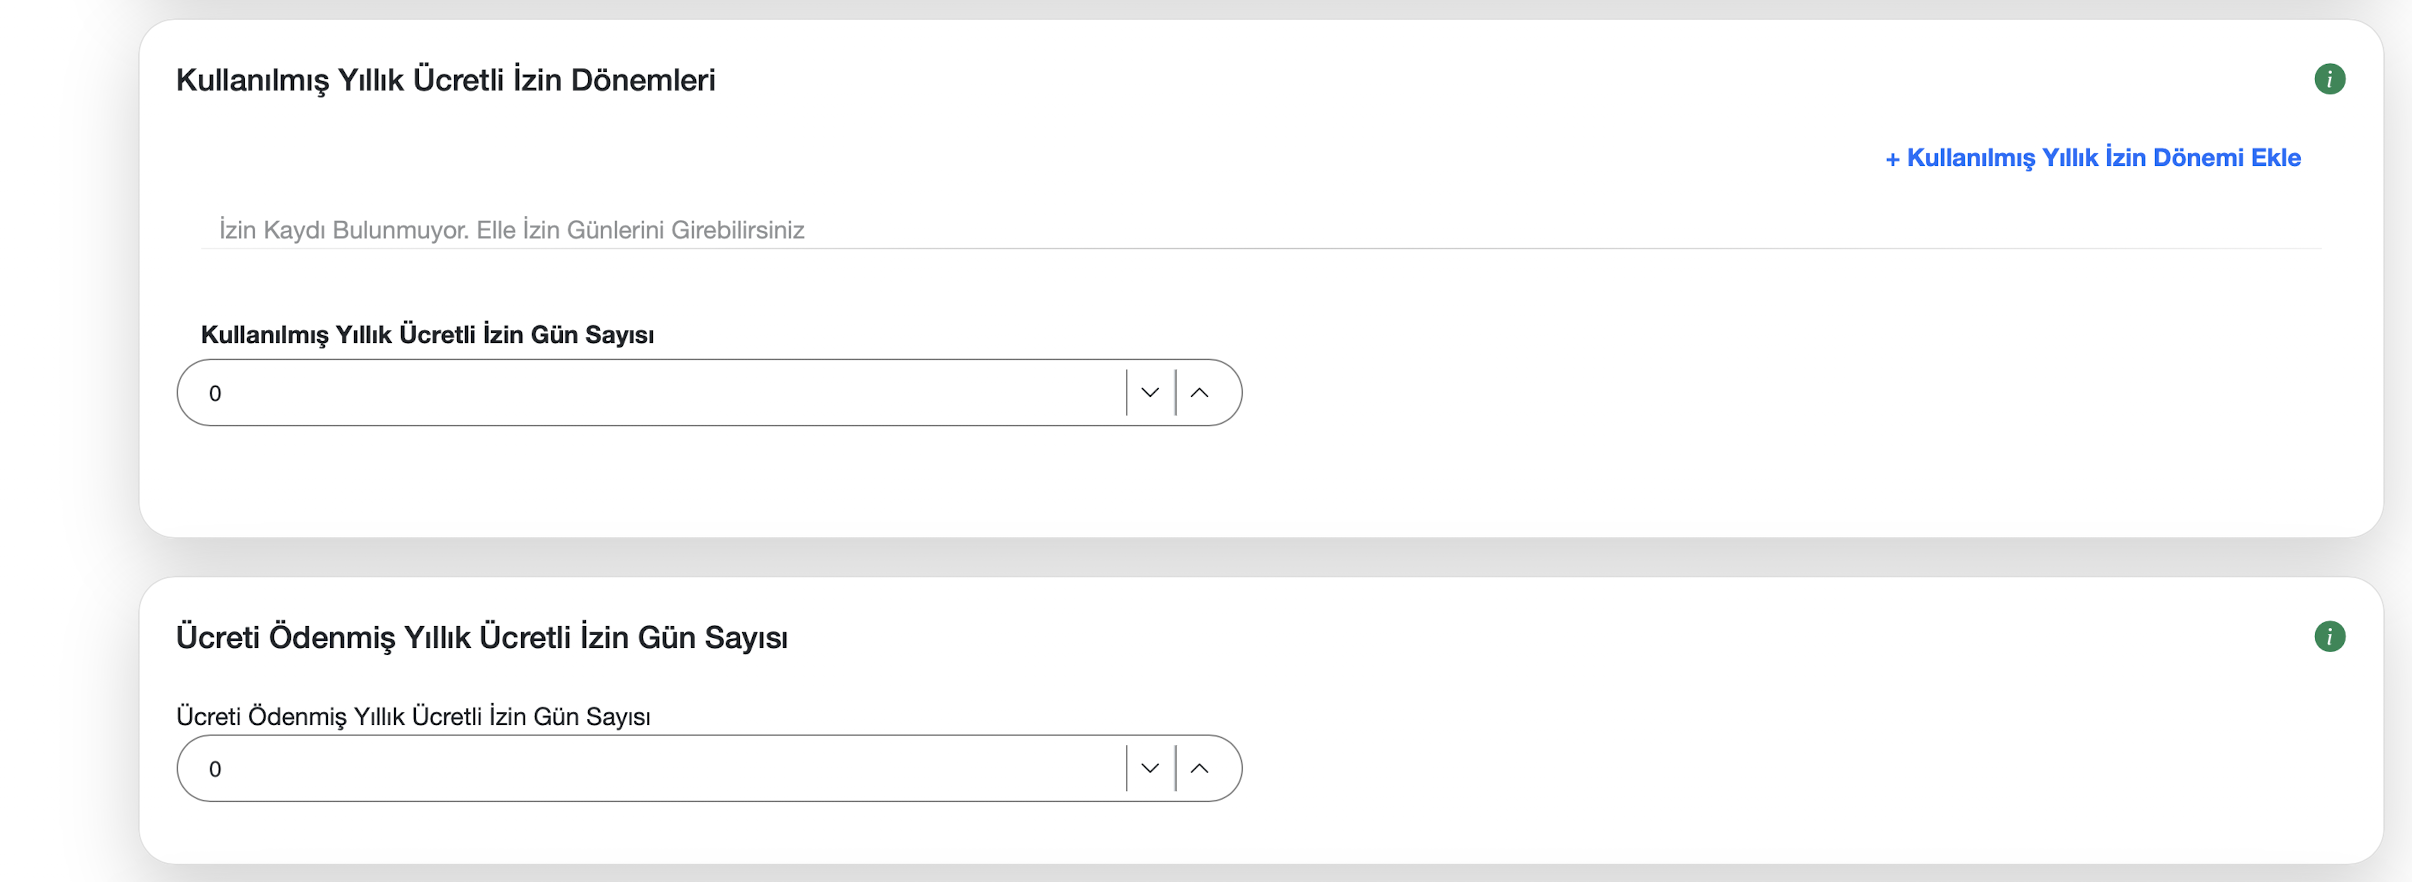Viewport: 2412px width, 882px height.
Task: Click label above the Ücreti Ödenmiş input
Action: [x=413, y=717]
